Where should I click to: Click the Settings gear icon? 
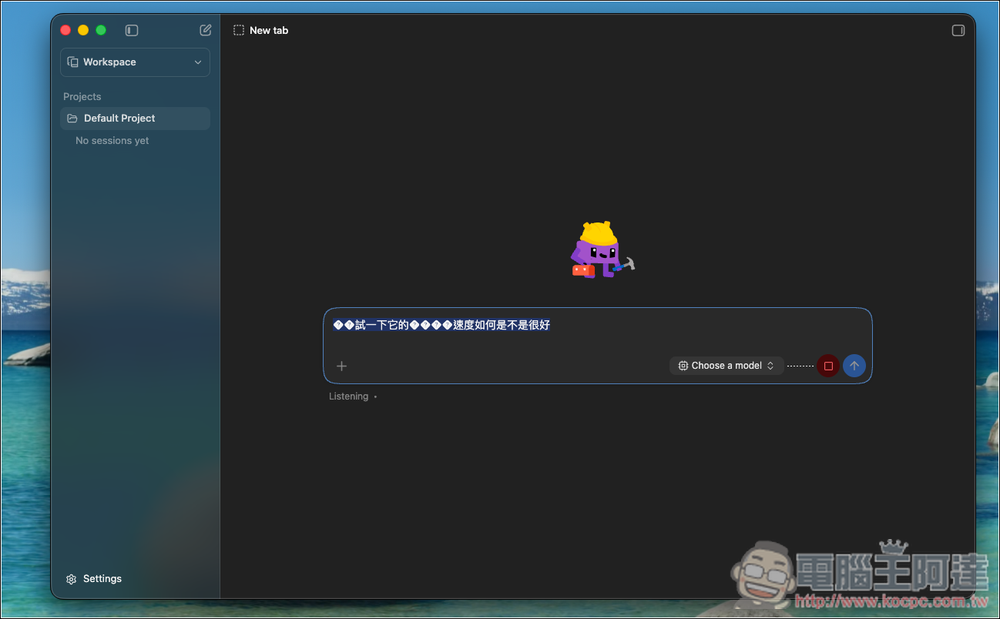pyautogui.click(x=71, y=579)
